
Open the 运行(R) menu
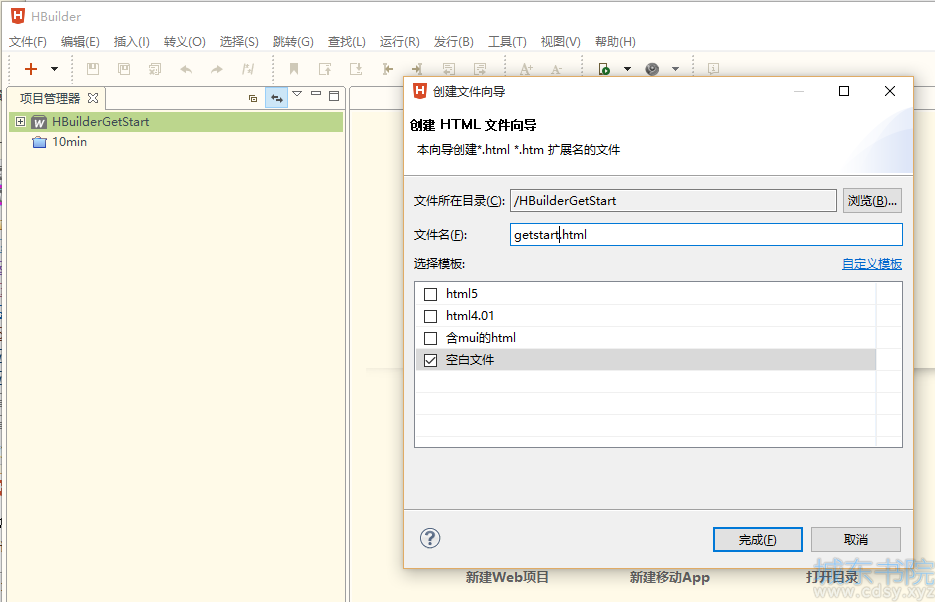[x=400, y=42]
